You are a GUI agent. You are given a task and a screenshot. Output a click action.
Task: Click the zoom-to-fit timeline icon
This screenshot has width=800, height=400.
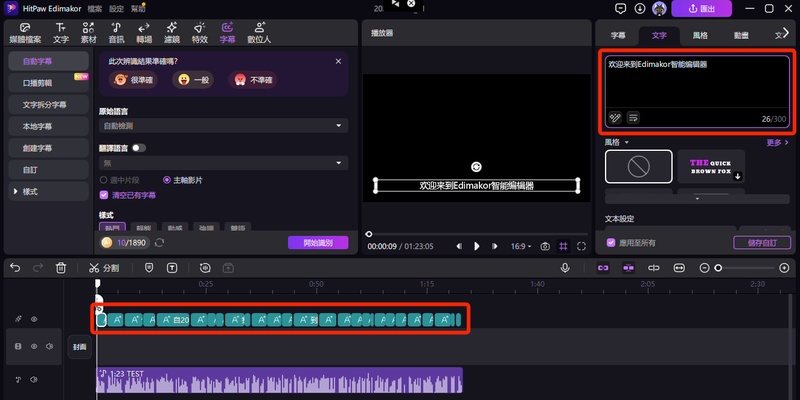(x=679, y=268)
